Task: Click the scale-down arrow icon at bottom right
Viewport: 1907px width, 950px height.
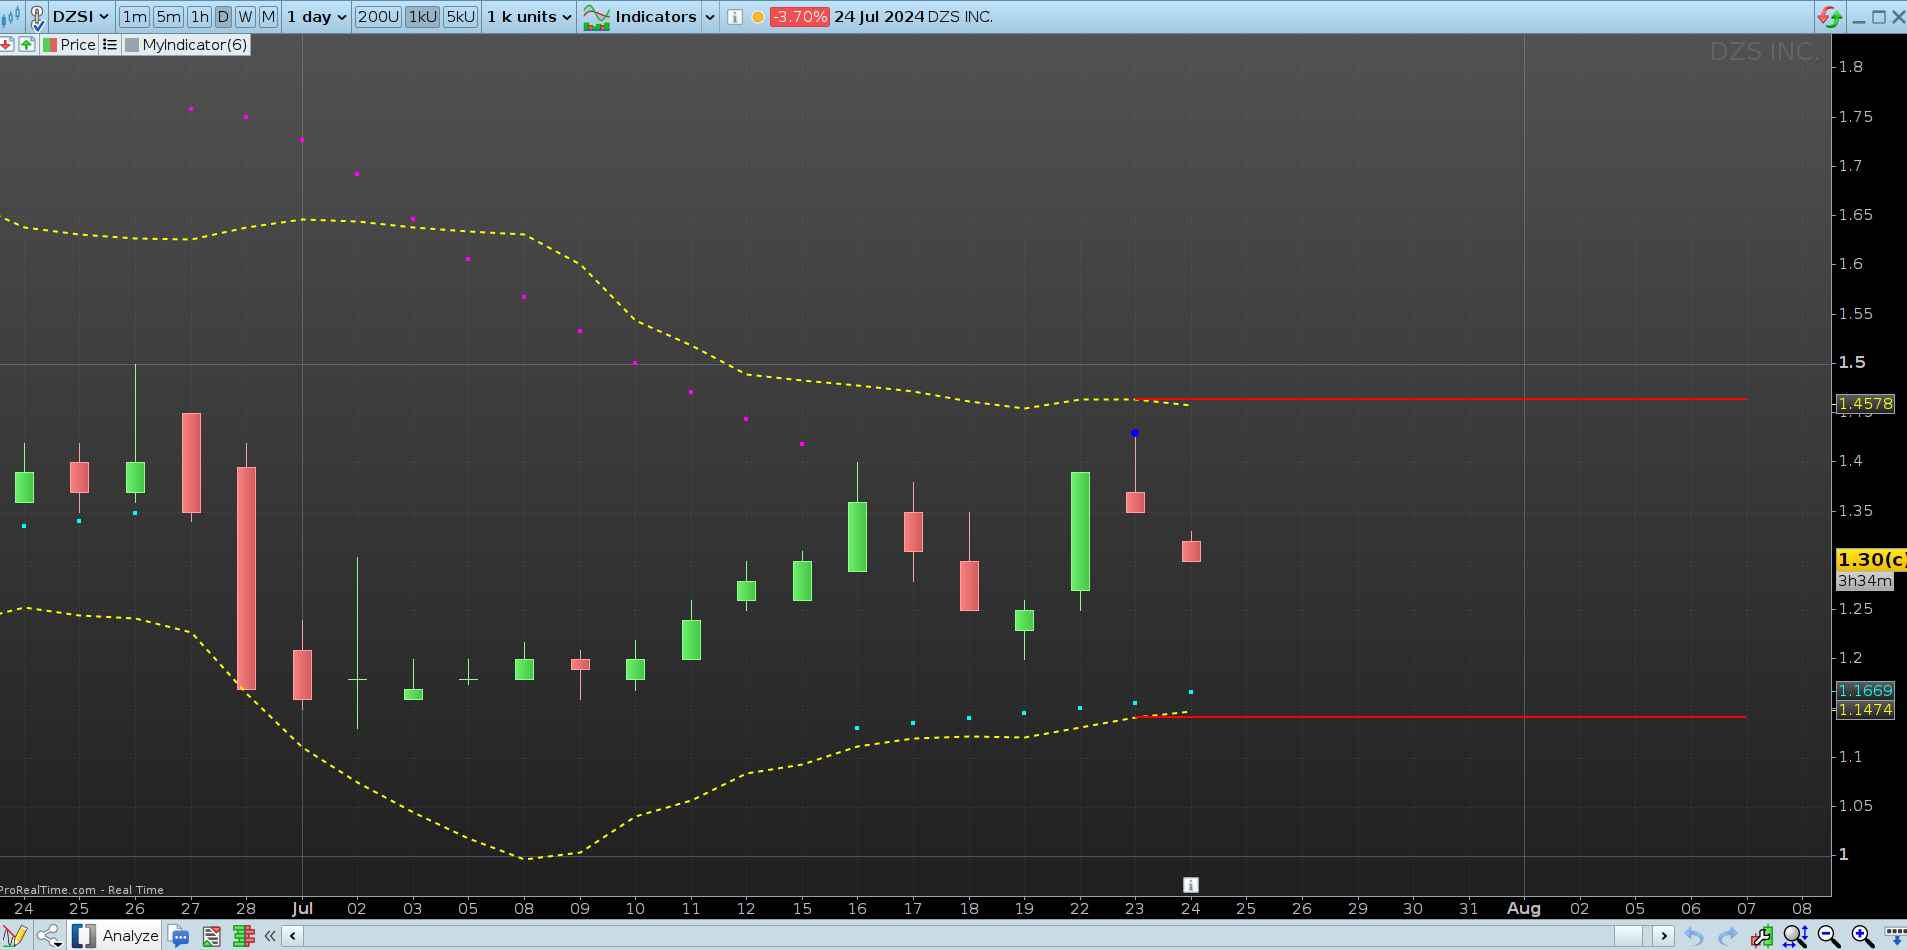Action: (x=1894, y=936)
